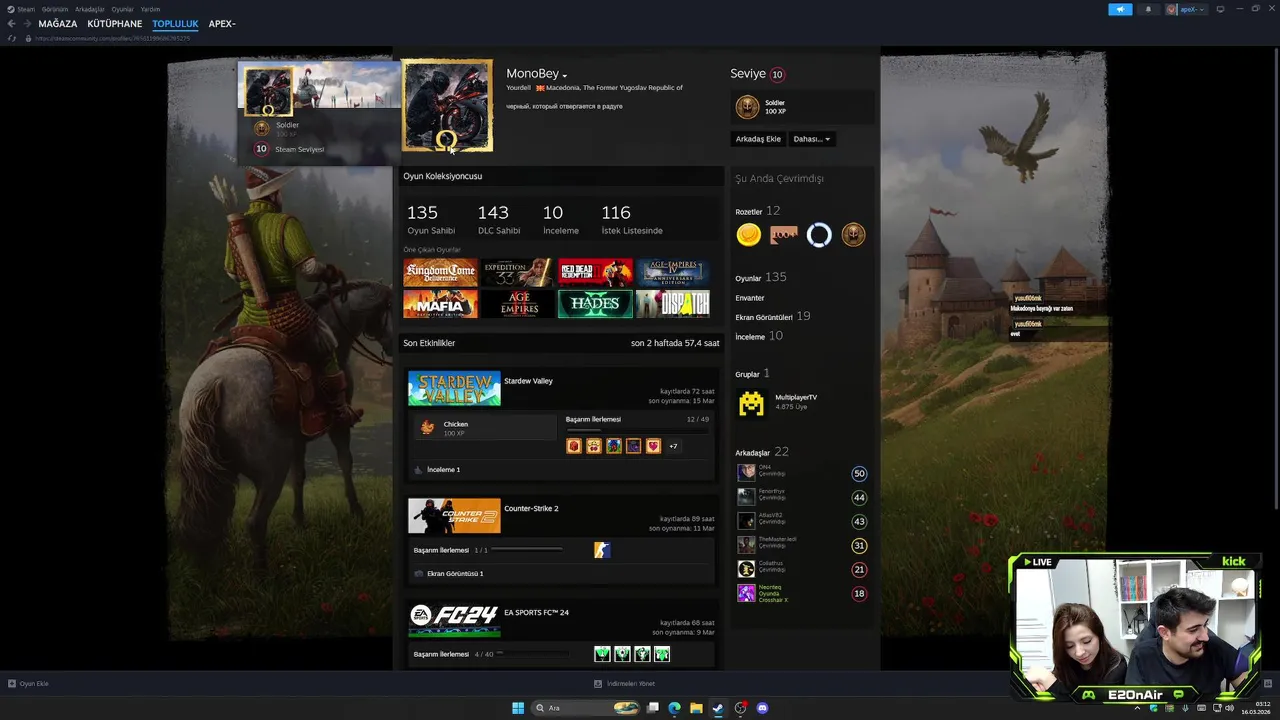Screen dimensions: 1280x720
Task: Open Counter-Strike 2 Ekran Görüntüsü 1 link
Action: 455,574
